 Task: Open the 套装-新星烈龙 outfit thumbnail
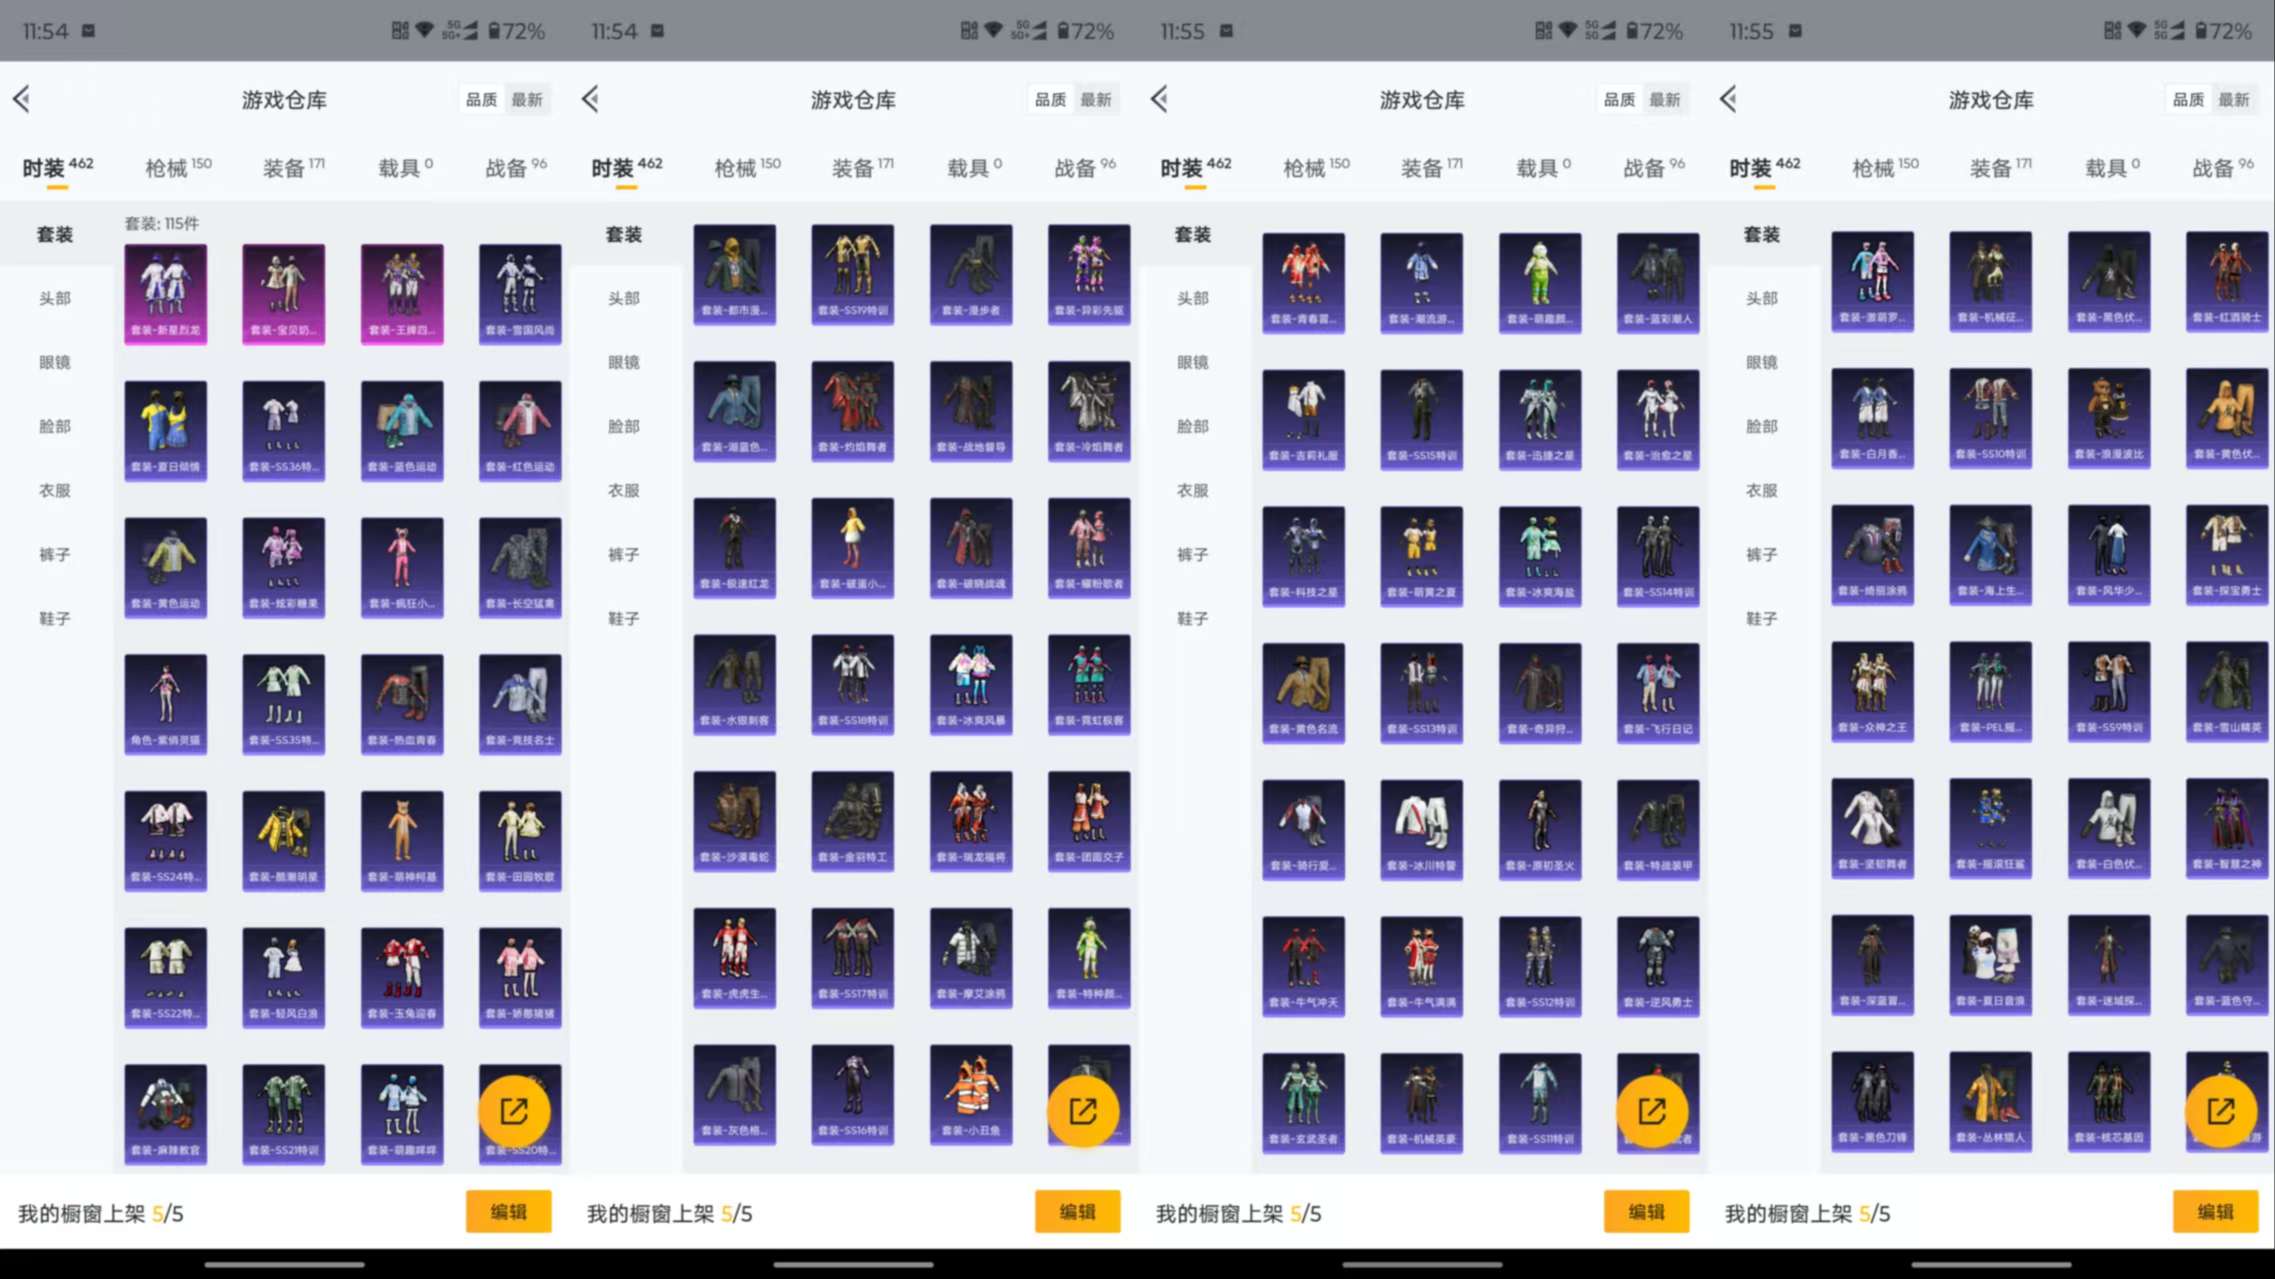pos(165,291)
